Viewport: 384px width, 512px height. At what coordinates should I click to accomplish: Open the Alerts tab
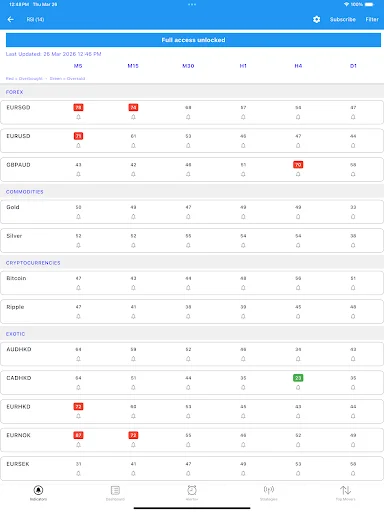(192, 493)
